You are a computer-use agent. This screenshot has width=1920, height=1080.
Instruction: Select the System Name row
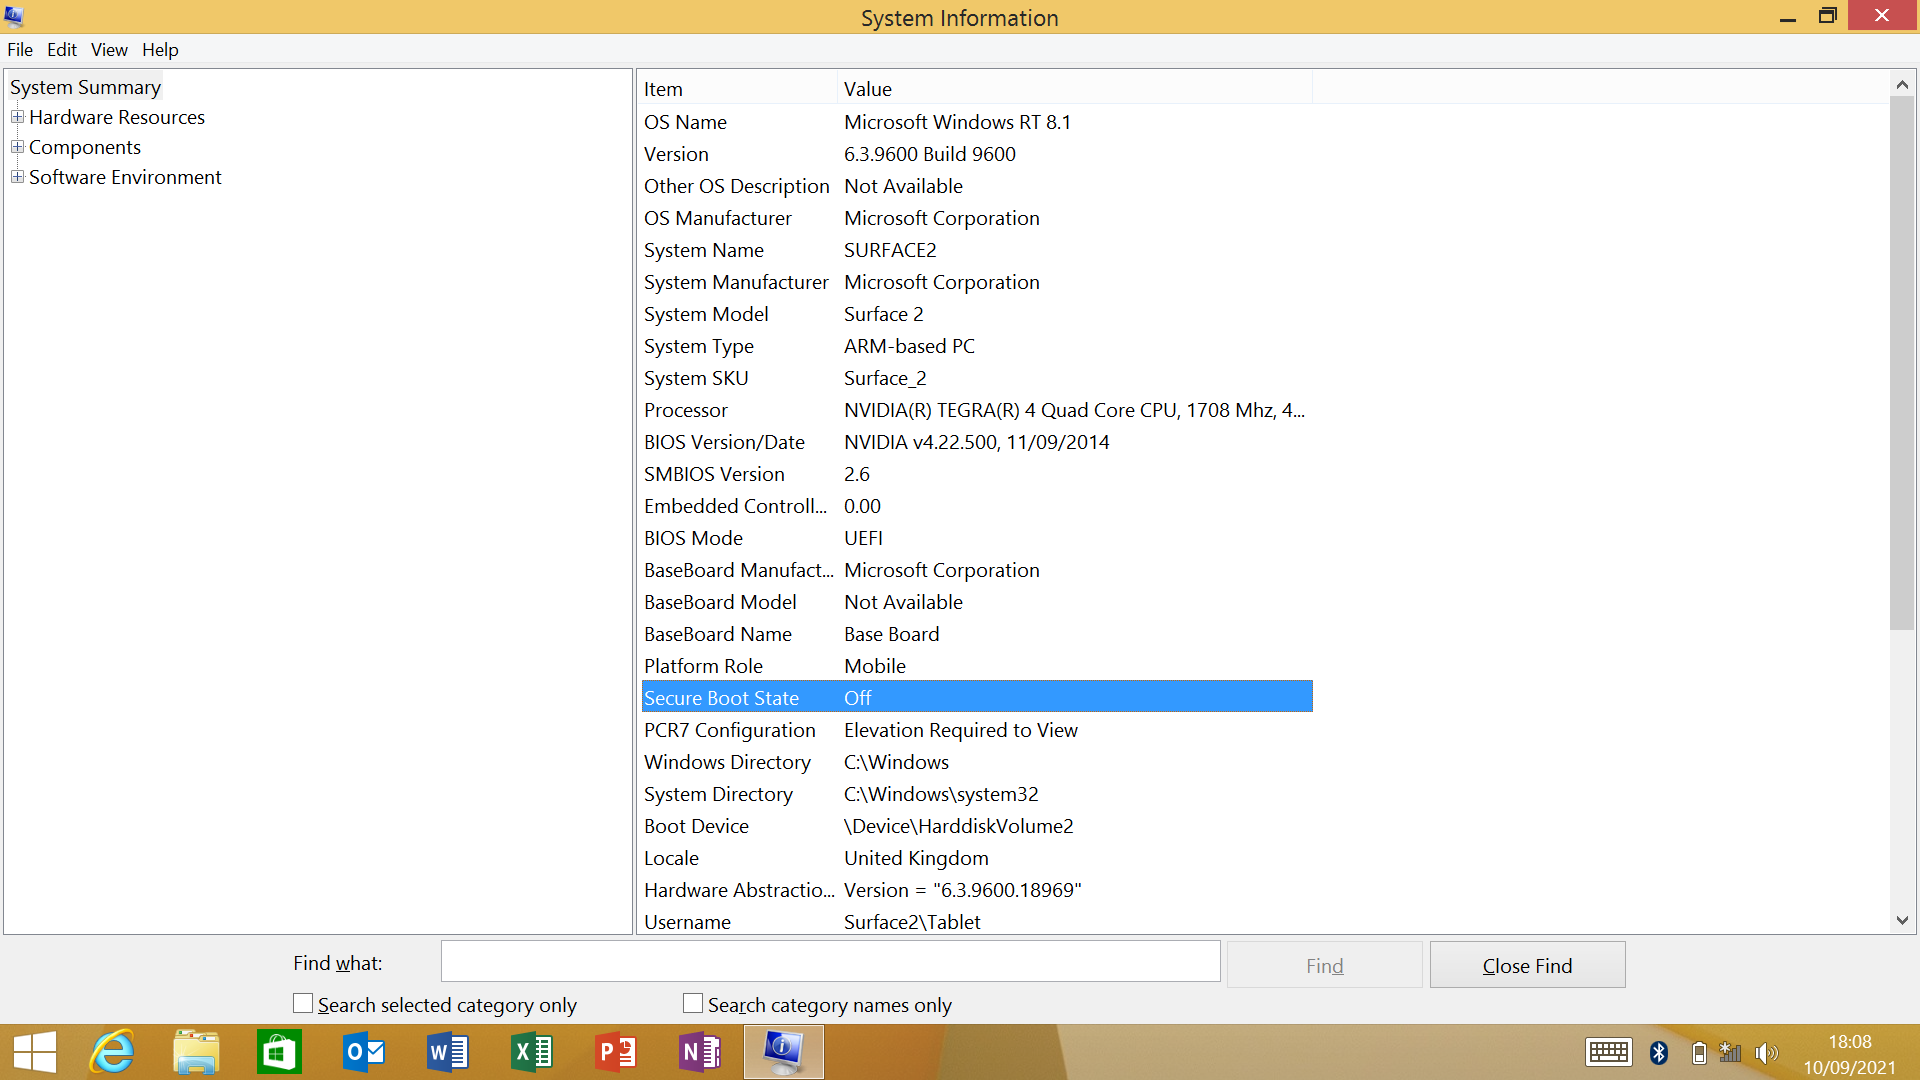(976, 250)
